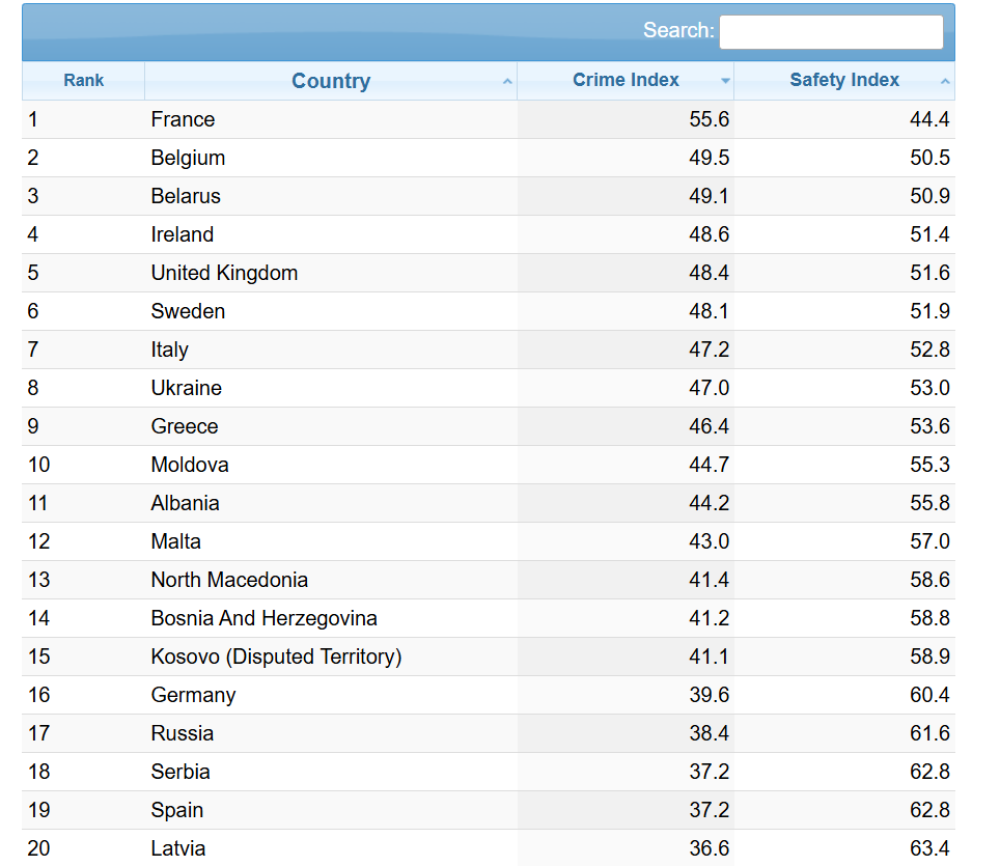The height and width of the screenshot is (866, 1000).
Task: Focus the Search input field
Action: click(x=831, y=32)
